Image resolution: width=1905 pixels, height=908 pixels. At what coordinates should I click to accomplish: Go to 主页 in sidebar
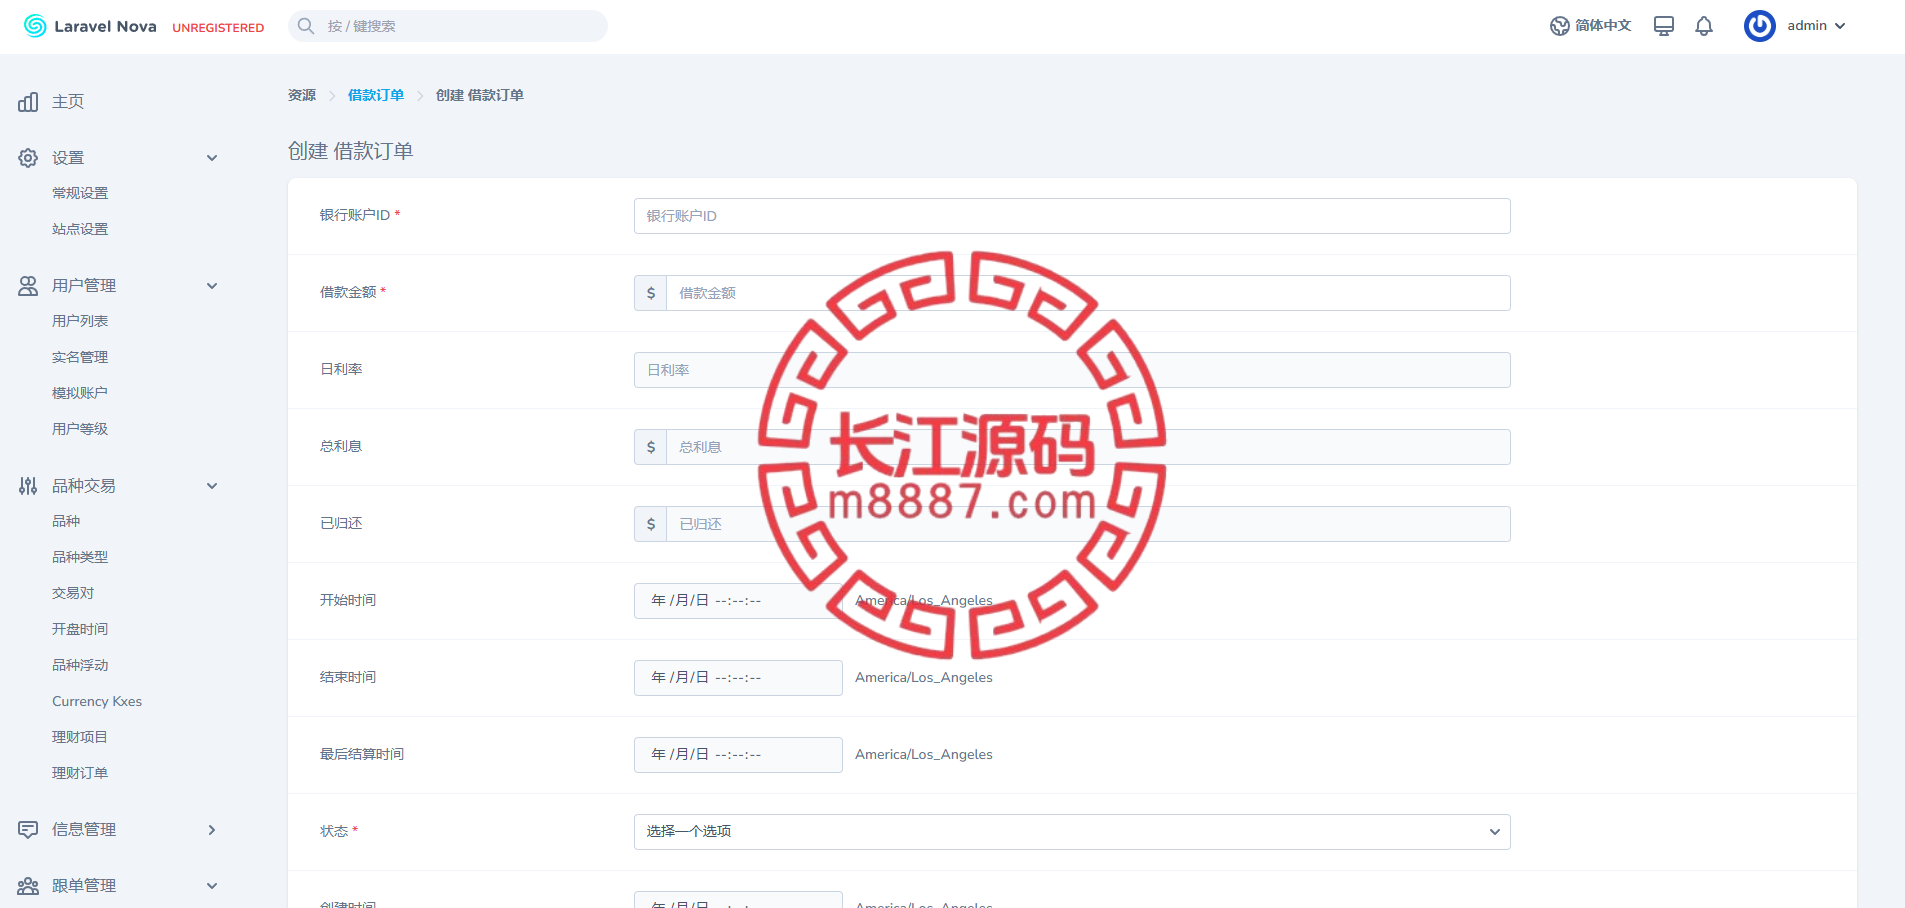(68, 102)
